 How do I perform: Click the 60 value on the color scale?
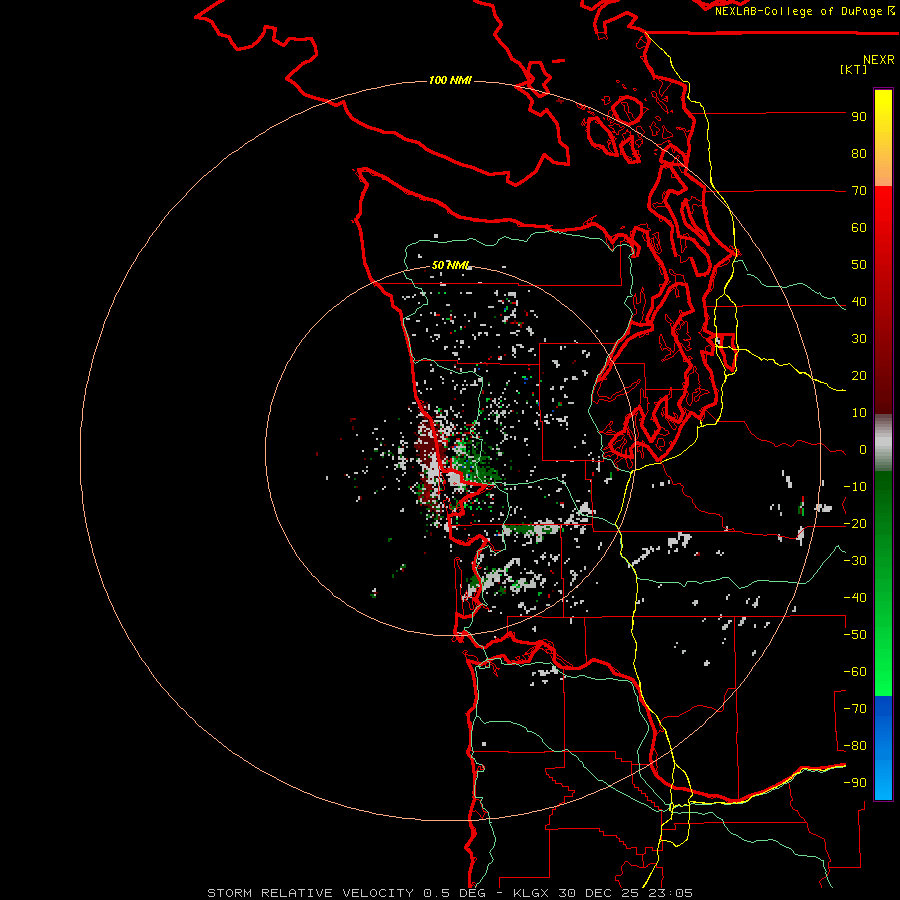tap(859, 228)
